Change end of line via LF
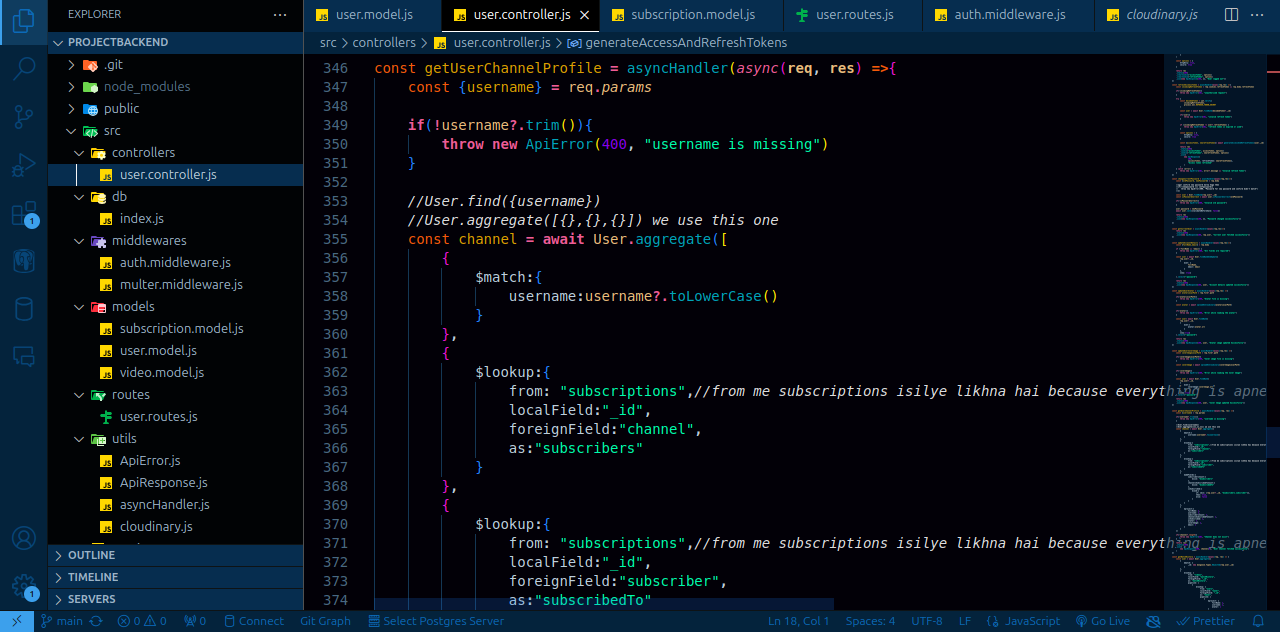This screenshot has width=1280, height=632. [965, 621]
